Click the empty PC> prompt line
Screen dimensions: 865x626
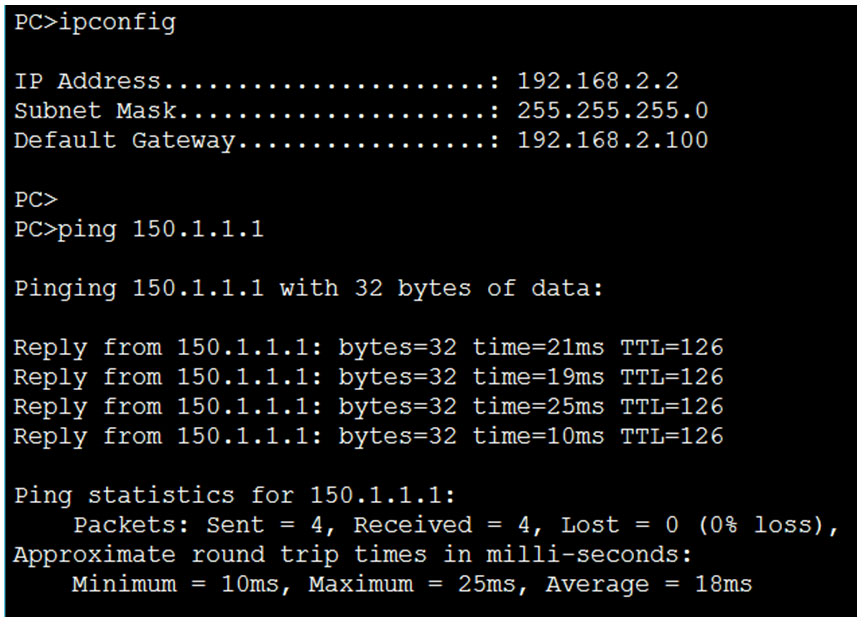(36, 200)
